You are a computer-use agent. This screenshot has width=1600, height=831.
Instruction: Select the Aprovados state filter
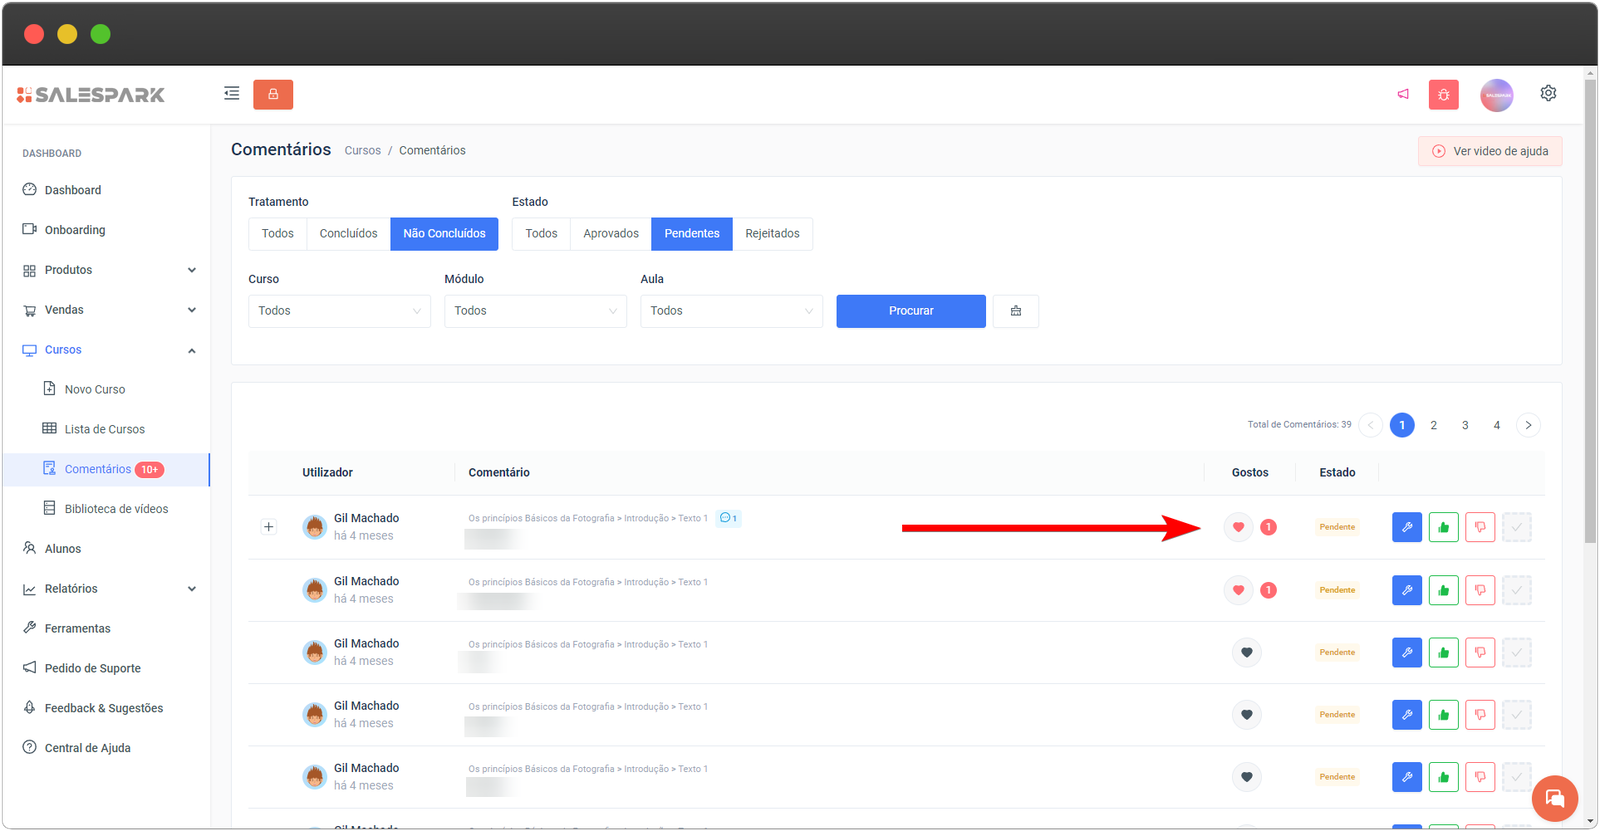[610, 234]
